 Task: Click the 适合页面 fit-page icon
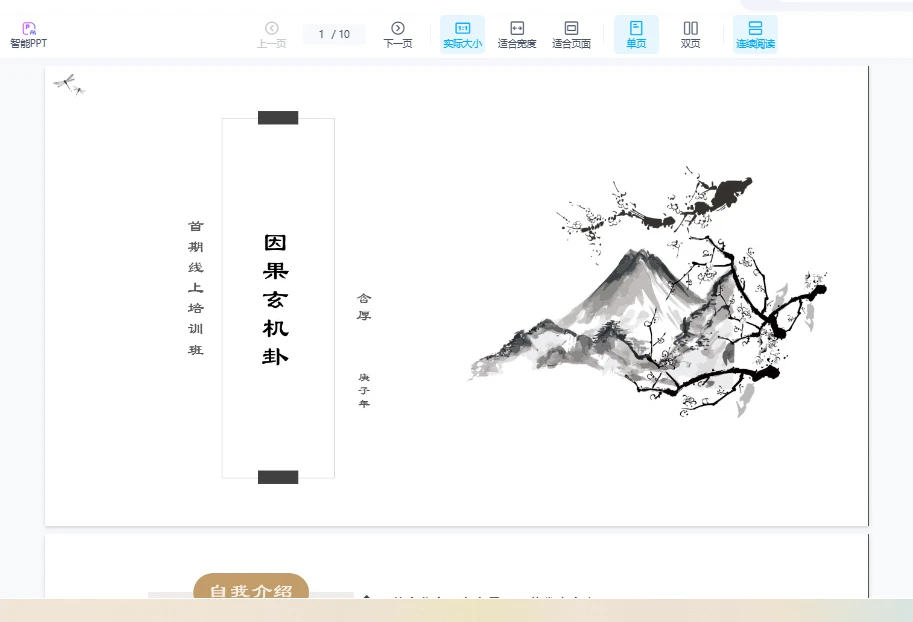pyautogui.click(x=570, y=28)
